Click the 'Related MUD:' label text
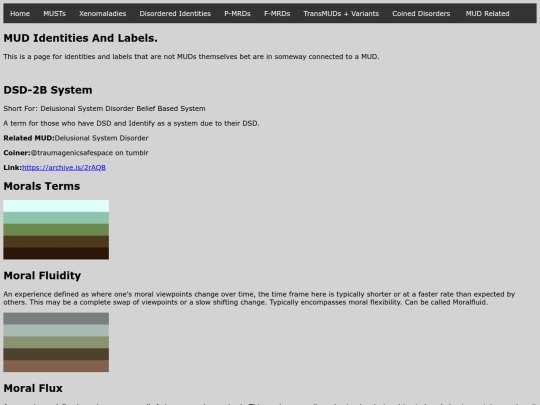Screen dimensions: 540x405 [x=29, y=138]
